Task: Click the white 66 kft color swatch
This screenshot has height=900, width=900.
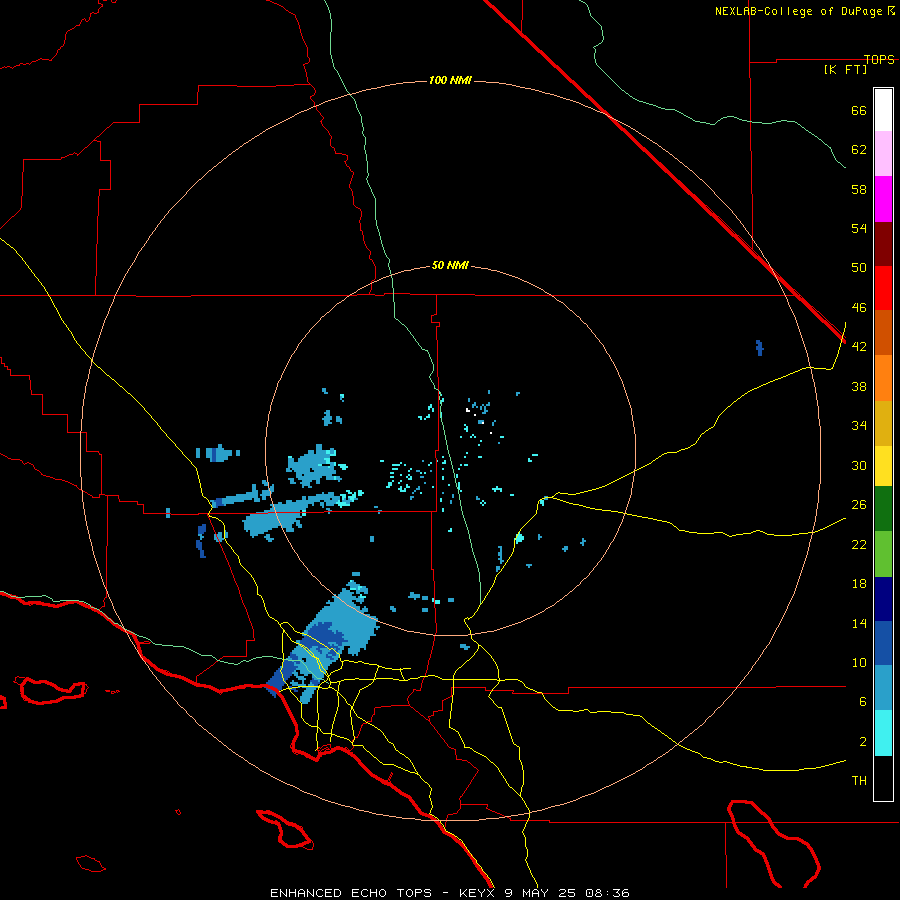Action: pos(883,110)
